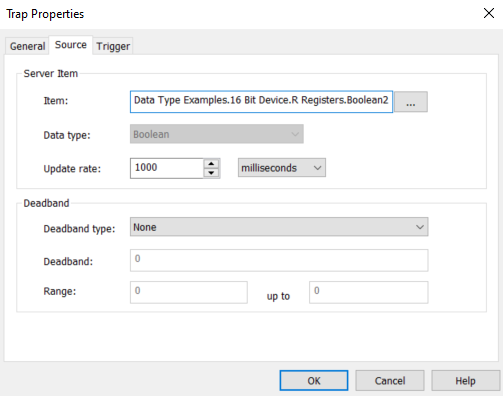Close the Trap Properties dialog
Viewport: 503px width, 396px height.
point(489,13)
